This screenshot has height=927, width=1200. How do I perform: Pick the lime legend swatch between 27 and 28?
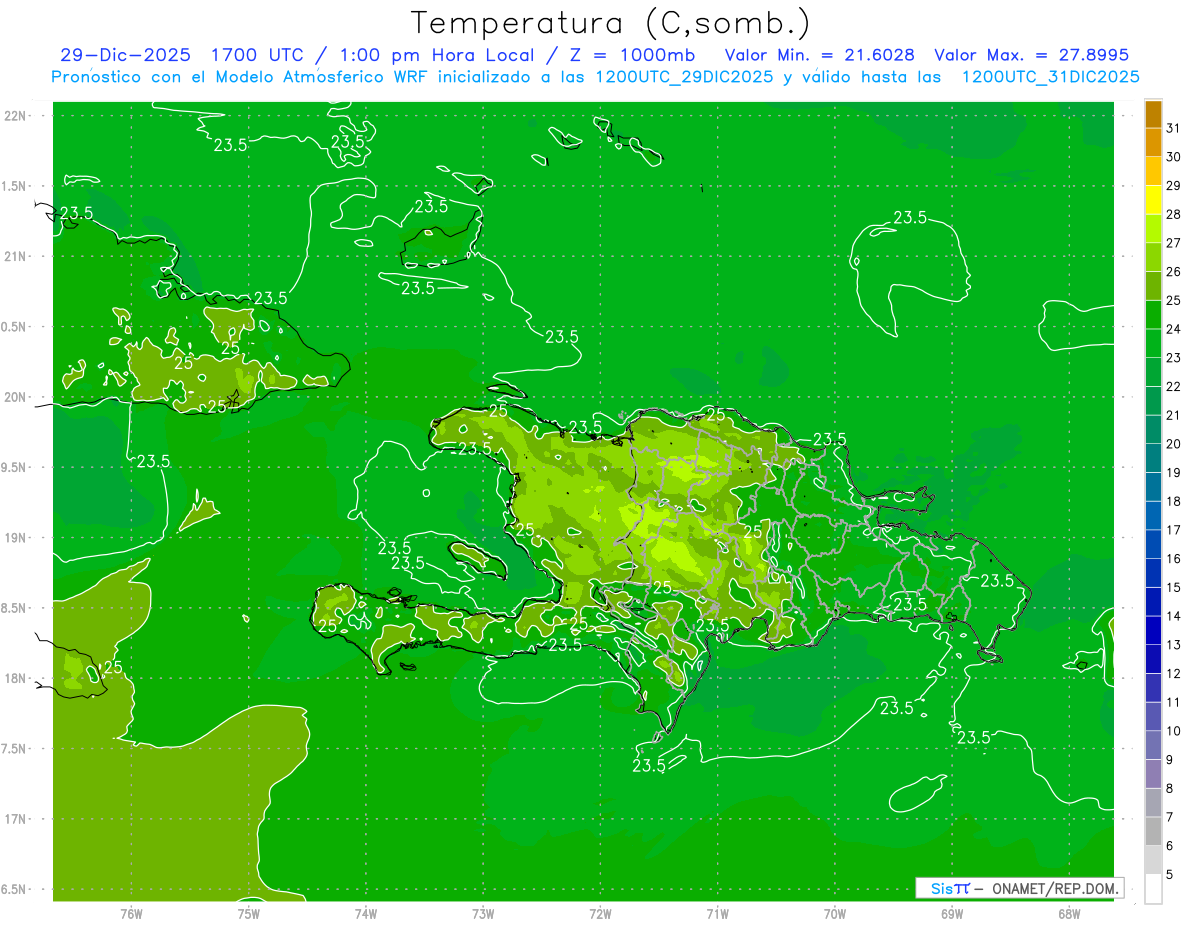coord(1153,229)
